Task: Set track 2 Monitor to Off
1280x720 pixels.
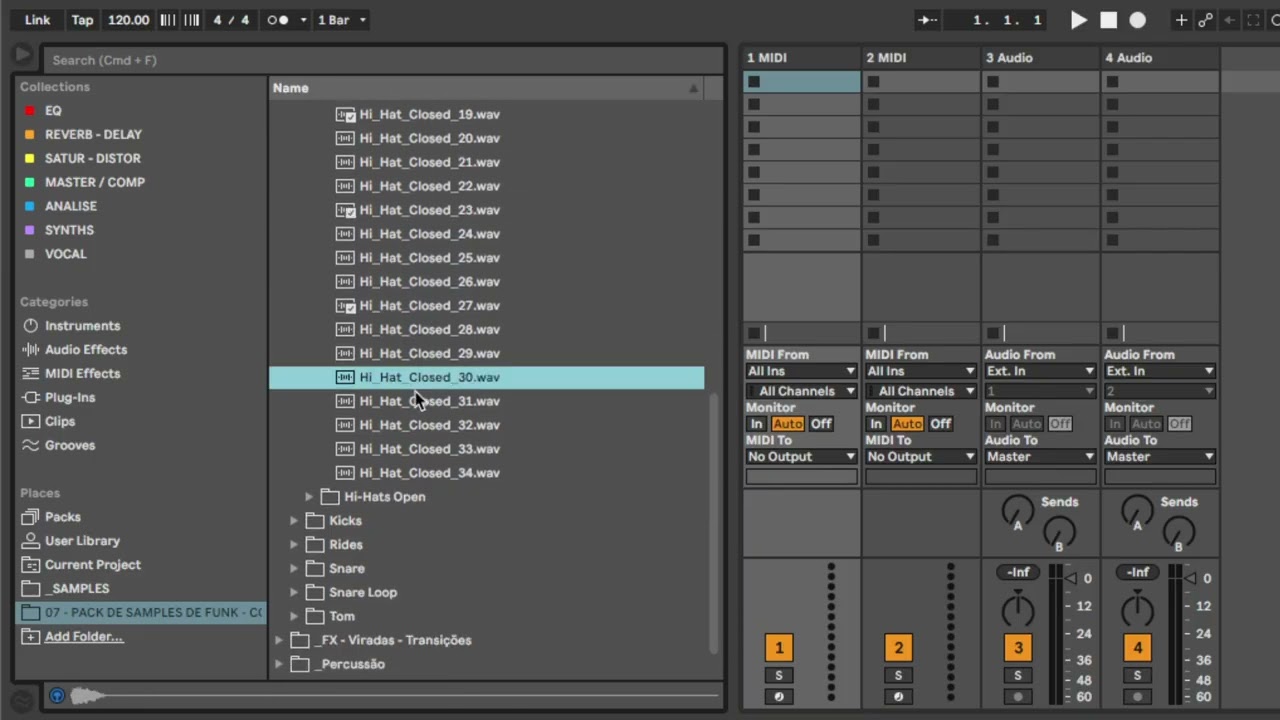Action: [x=940, y=424]
